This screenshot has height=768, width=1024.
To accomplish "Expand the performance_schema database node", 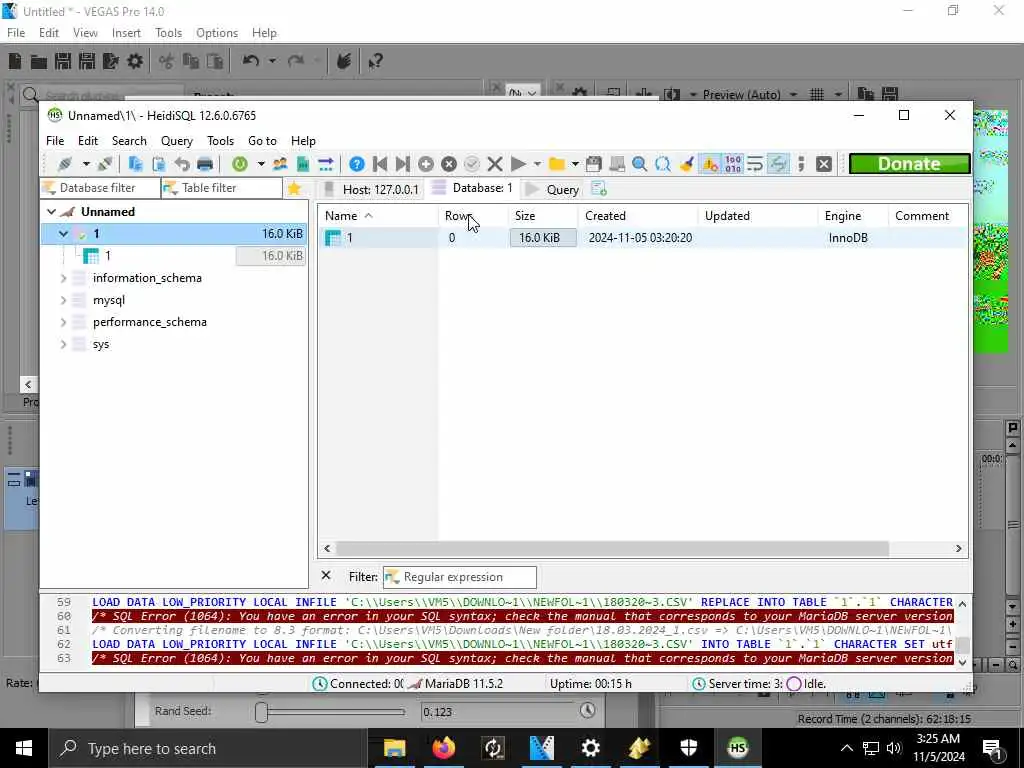I will coord(63,322).
